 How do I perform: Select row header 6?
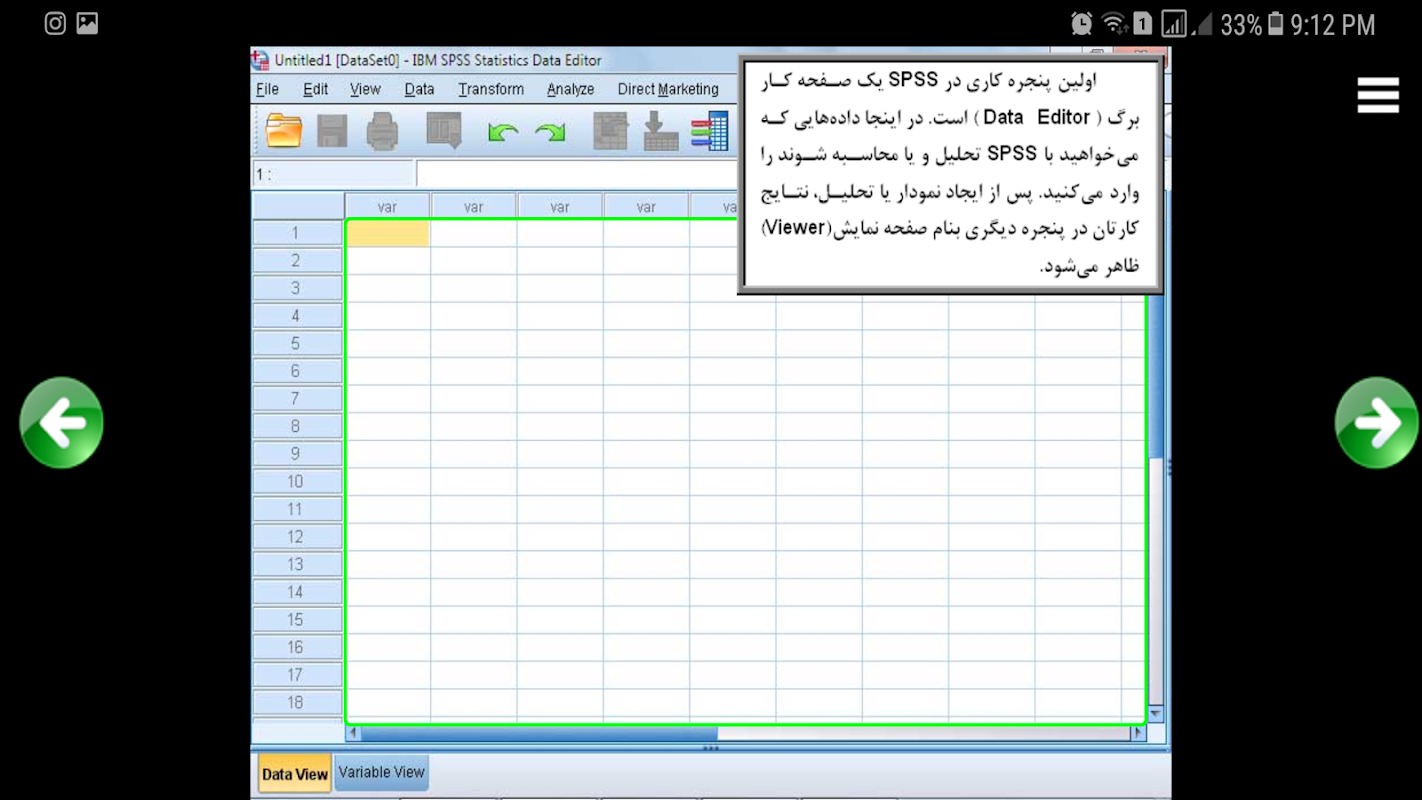coord(297,371)
